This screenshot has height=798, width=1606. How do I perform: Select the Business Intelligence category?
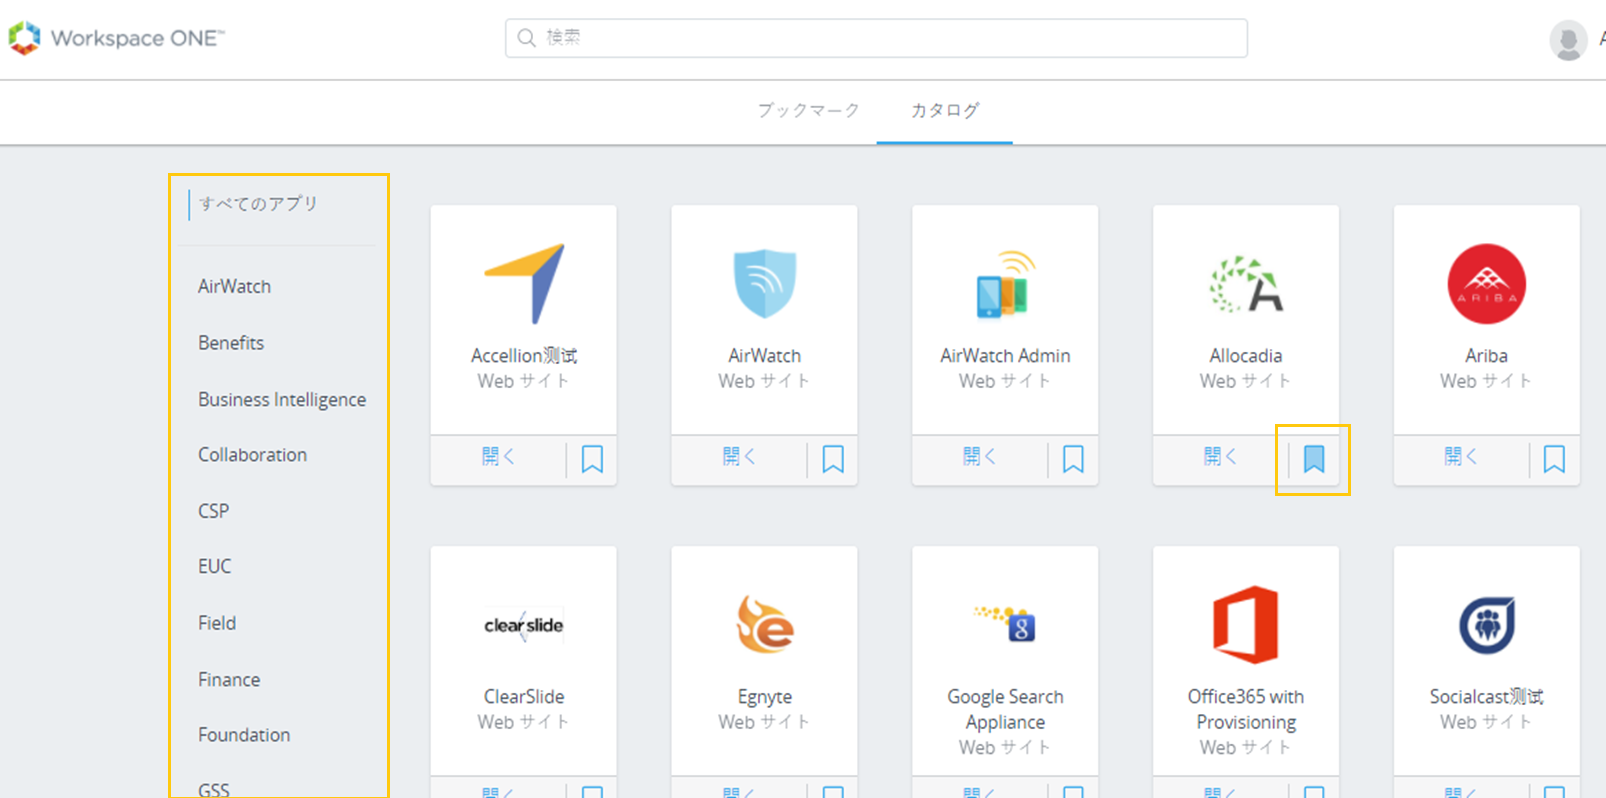click(282, 399)
